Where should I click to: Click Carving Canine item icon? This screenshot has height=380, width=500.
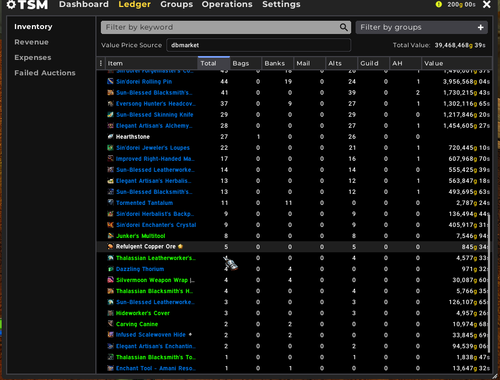tap(110, 324)
